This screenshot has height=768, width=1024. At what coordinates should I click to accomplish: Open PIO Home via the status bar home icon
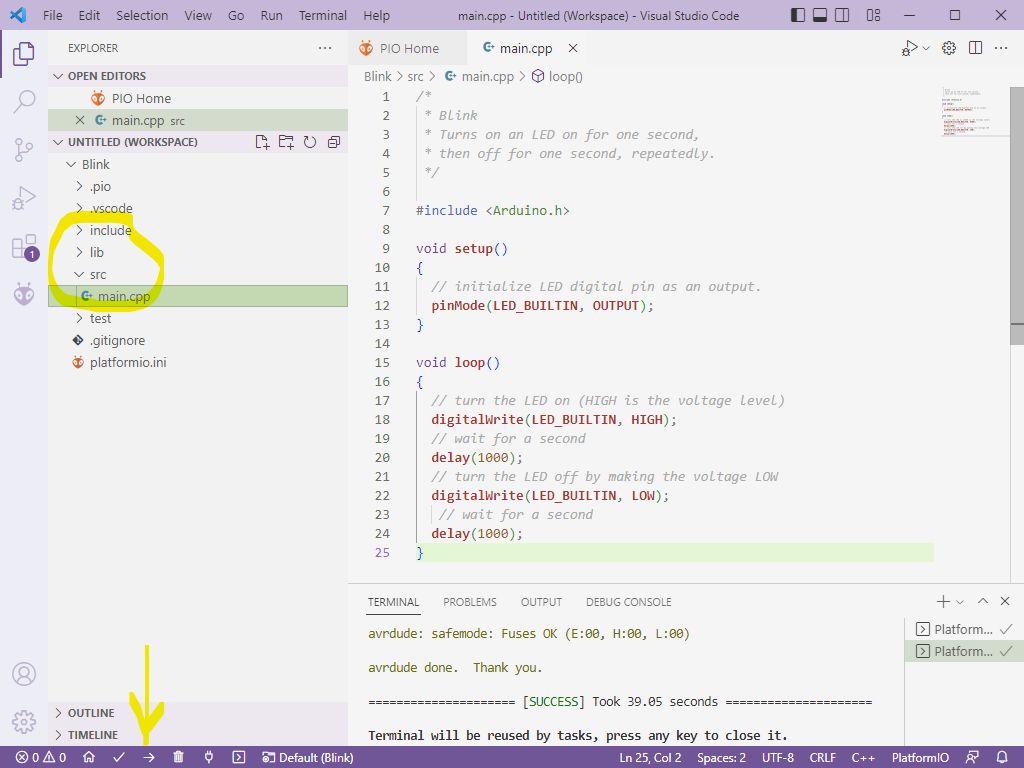(89, 757)
